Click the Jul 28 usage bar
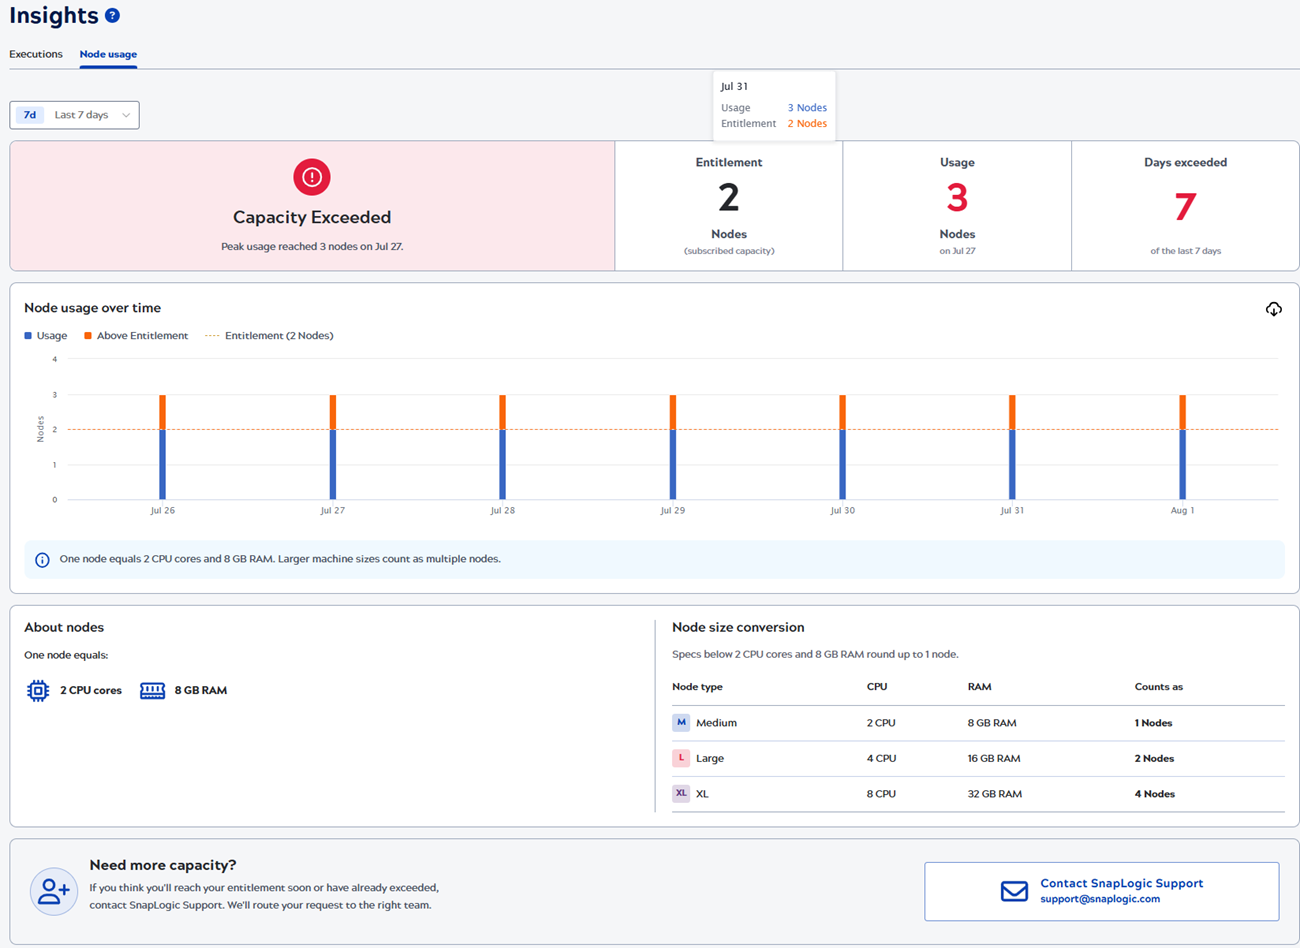This screenshot has width=1300, height=948. [x=503, y=447]
